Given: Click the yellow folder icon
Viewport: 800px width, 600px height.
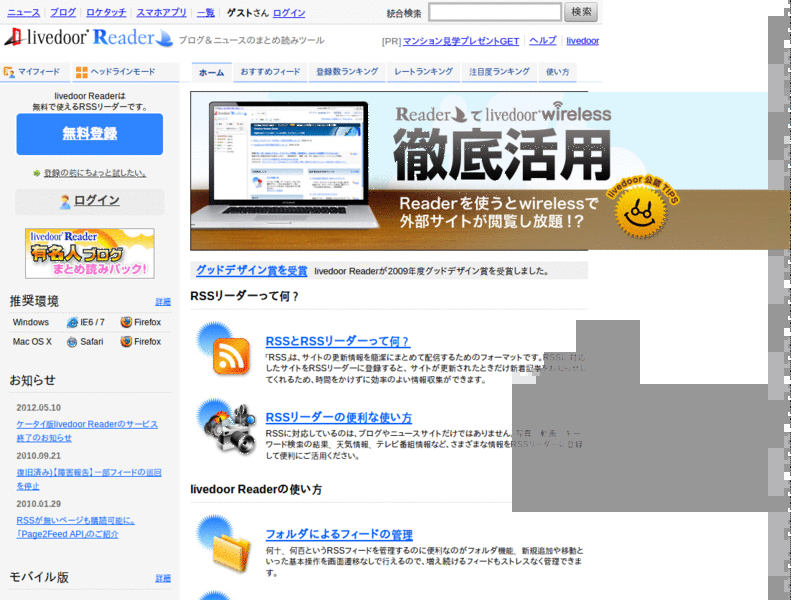Looking at the screenshot, I should (232, 552).
